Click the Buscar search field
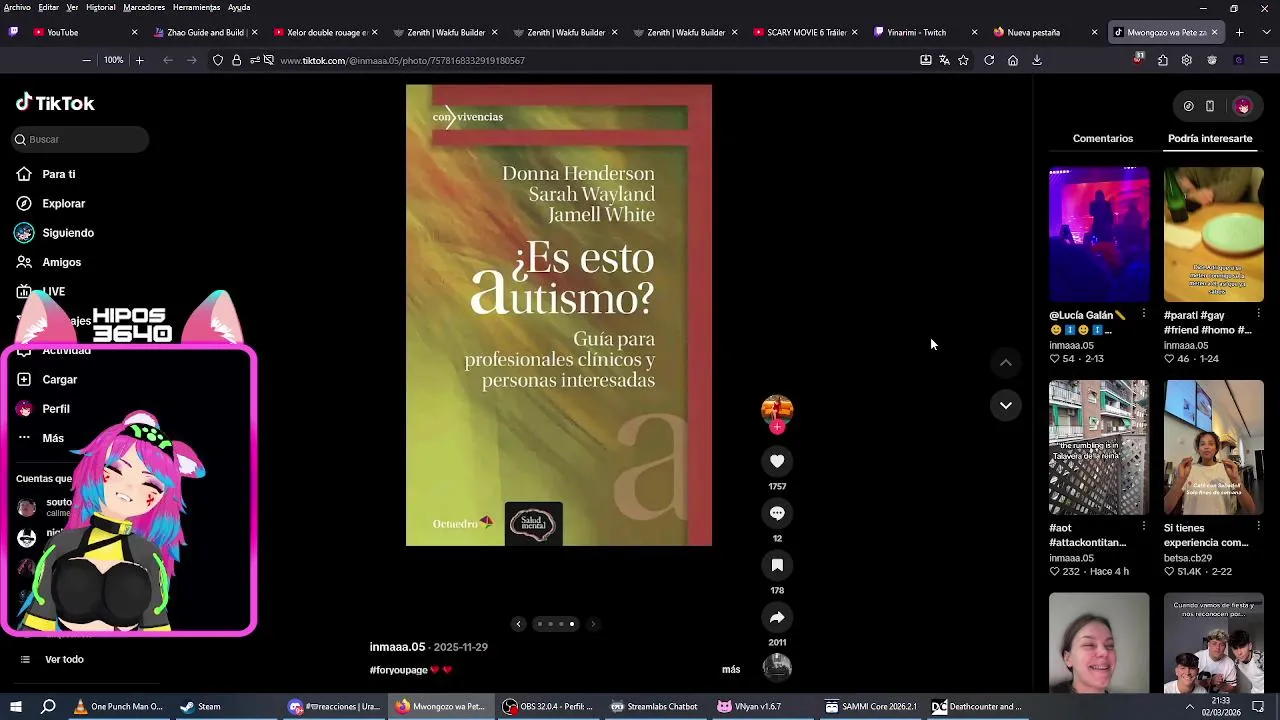Viewport: 1280px width, 720px height. tap(80, 139)
